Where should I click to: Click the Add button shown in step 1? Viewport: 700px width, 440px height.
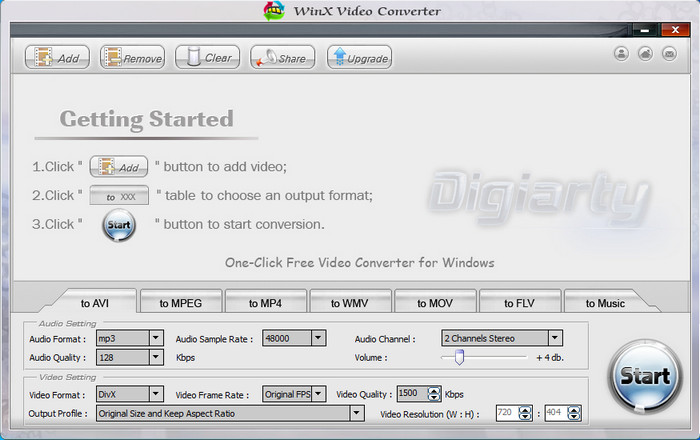[x=119, y=167]
